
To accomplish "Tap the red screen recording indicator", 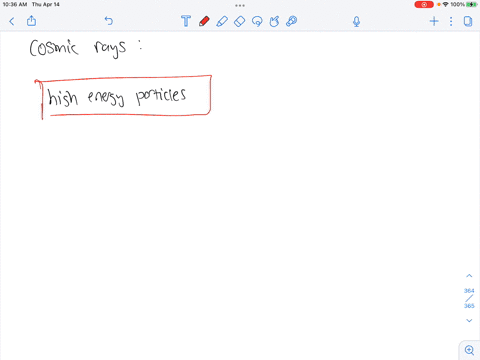I will click(424, 5).
